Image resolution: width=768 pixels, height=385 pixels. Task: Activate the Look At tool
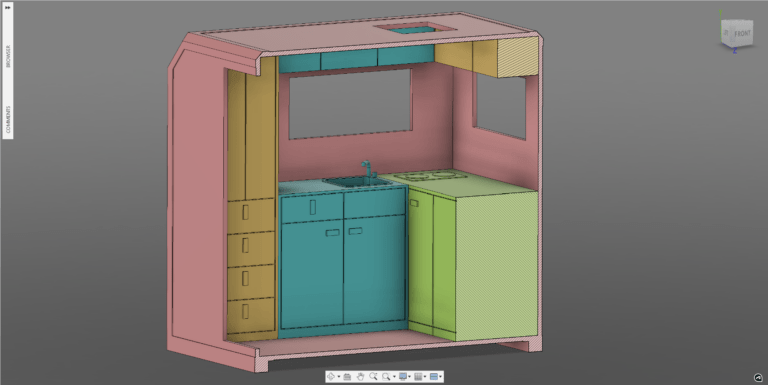point(347,377)
